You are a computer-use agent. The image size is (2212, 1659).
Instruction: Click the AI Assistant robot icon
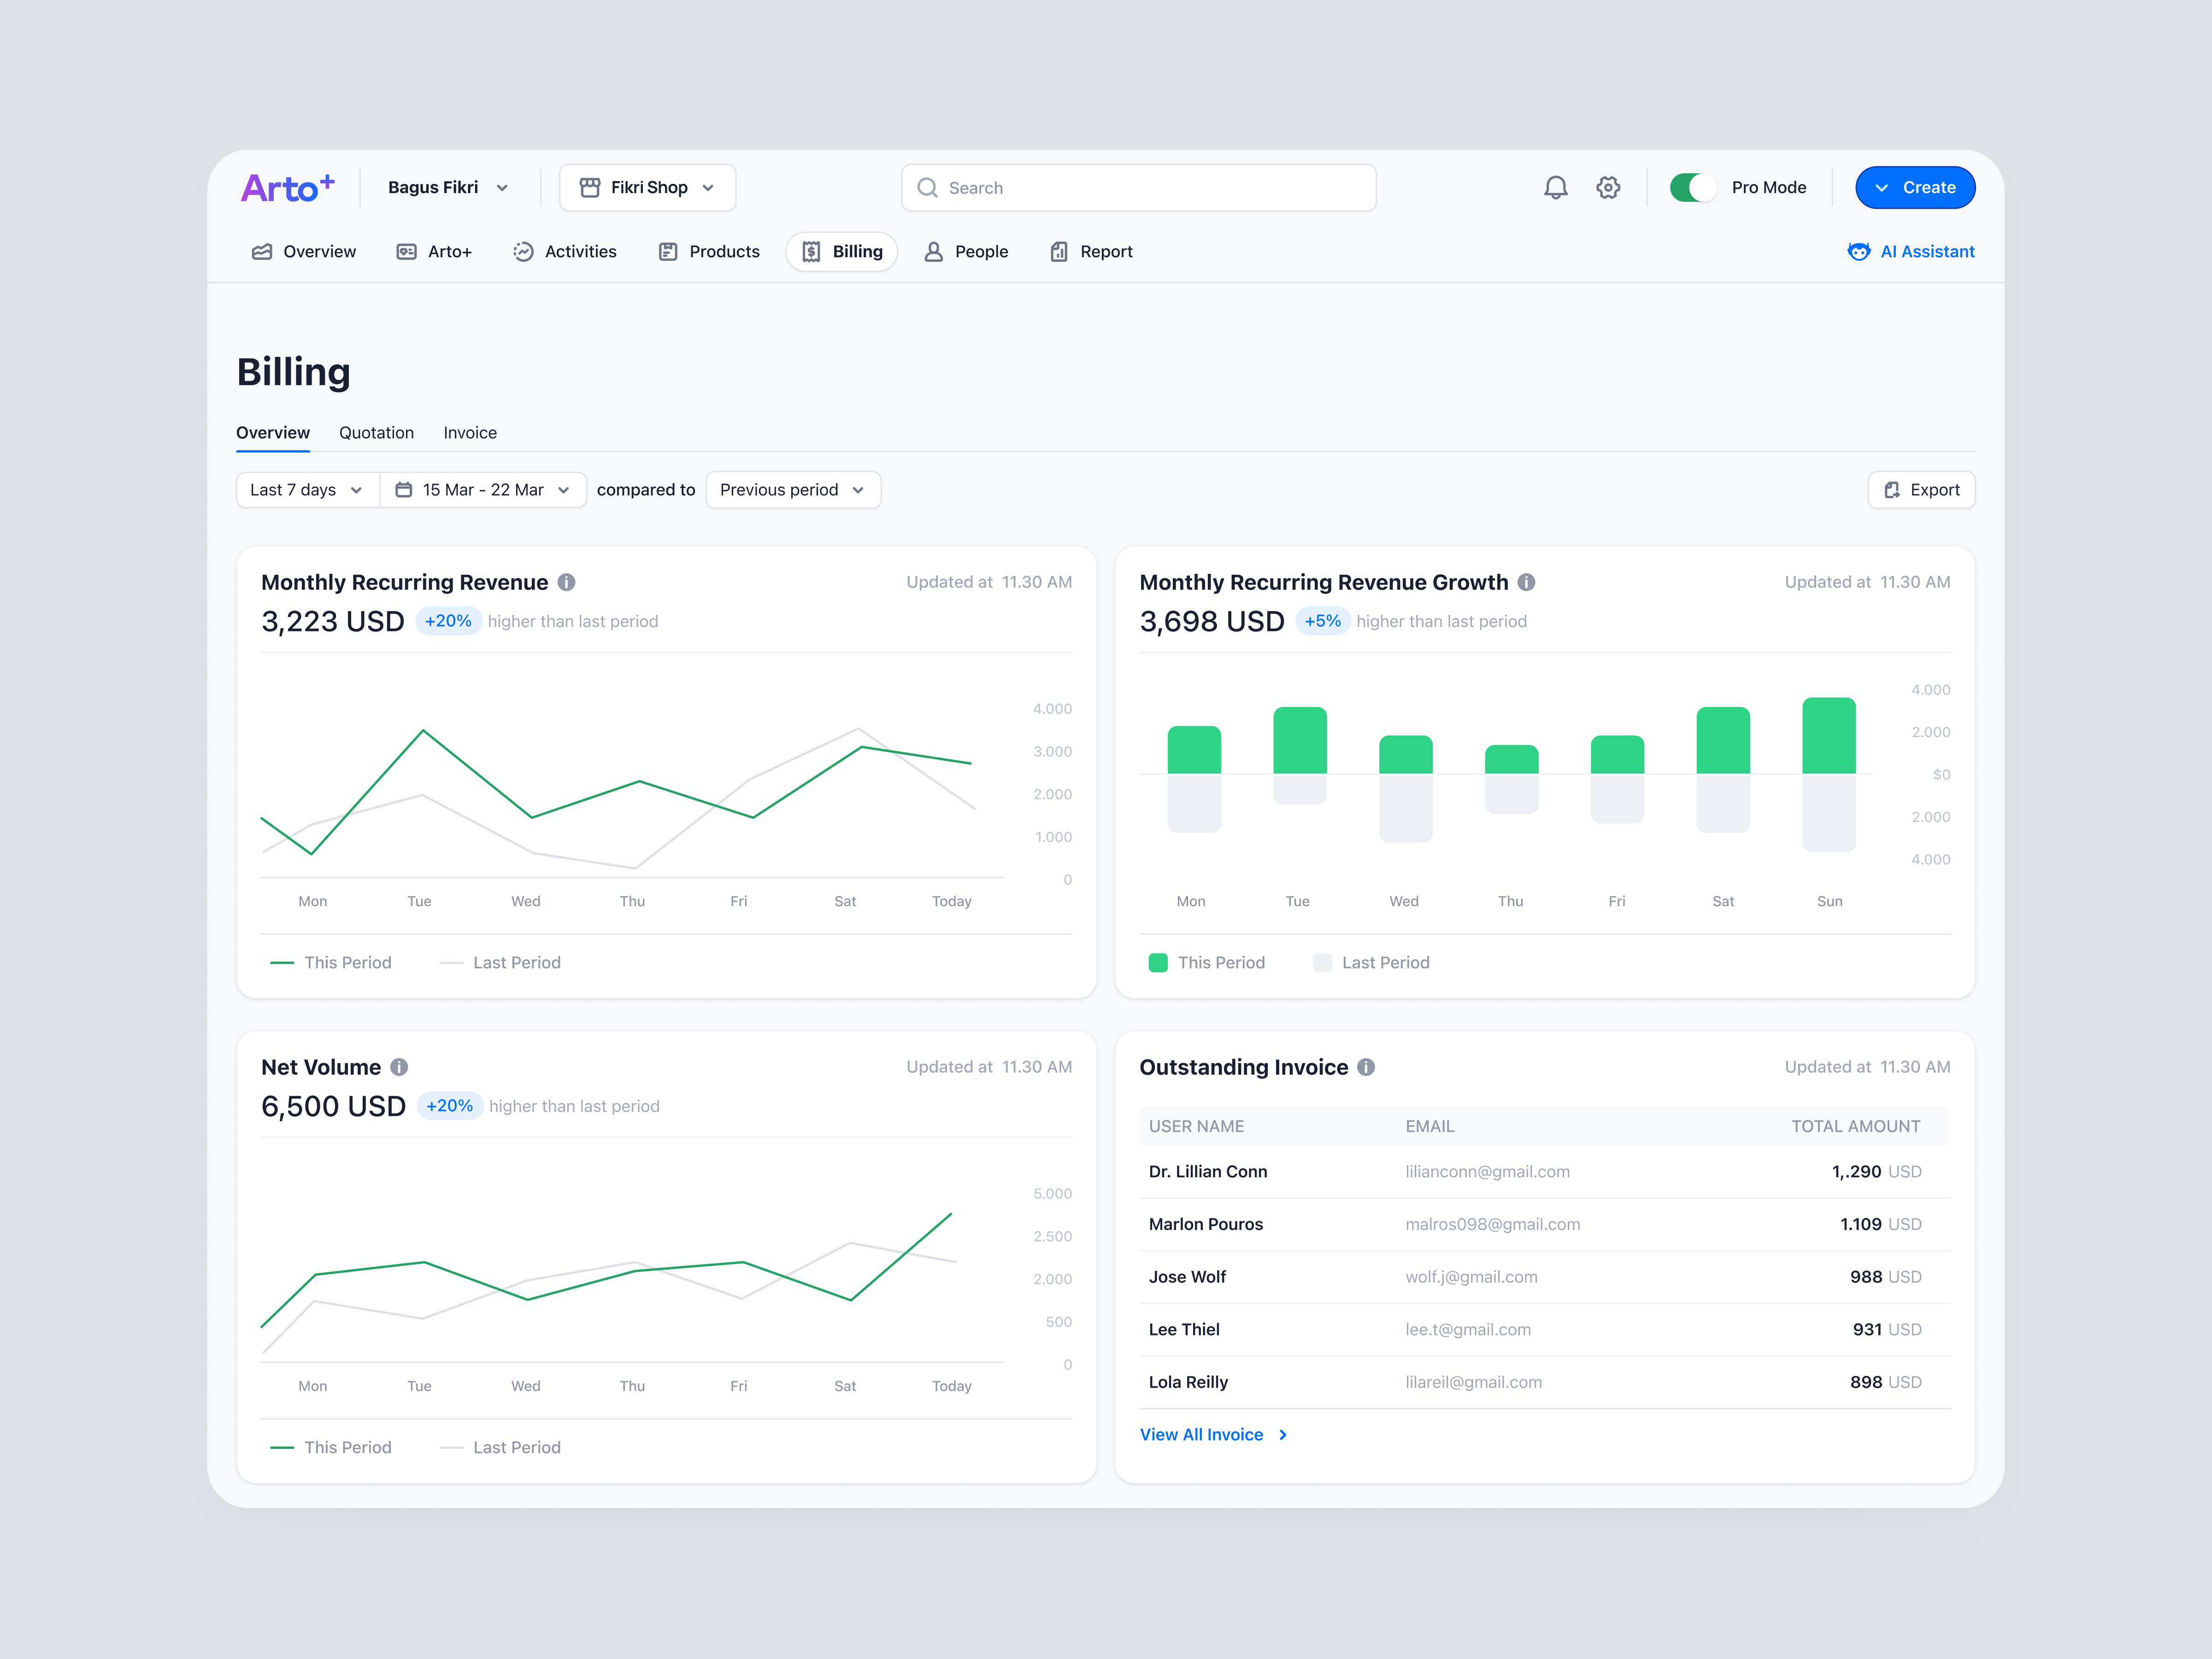click(1858, 252)
